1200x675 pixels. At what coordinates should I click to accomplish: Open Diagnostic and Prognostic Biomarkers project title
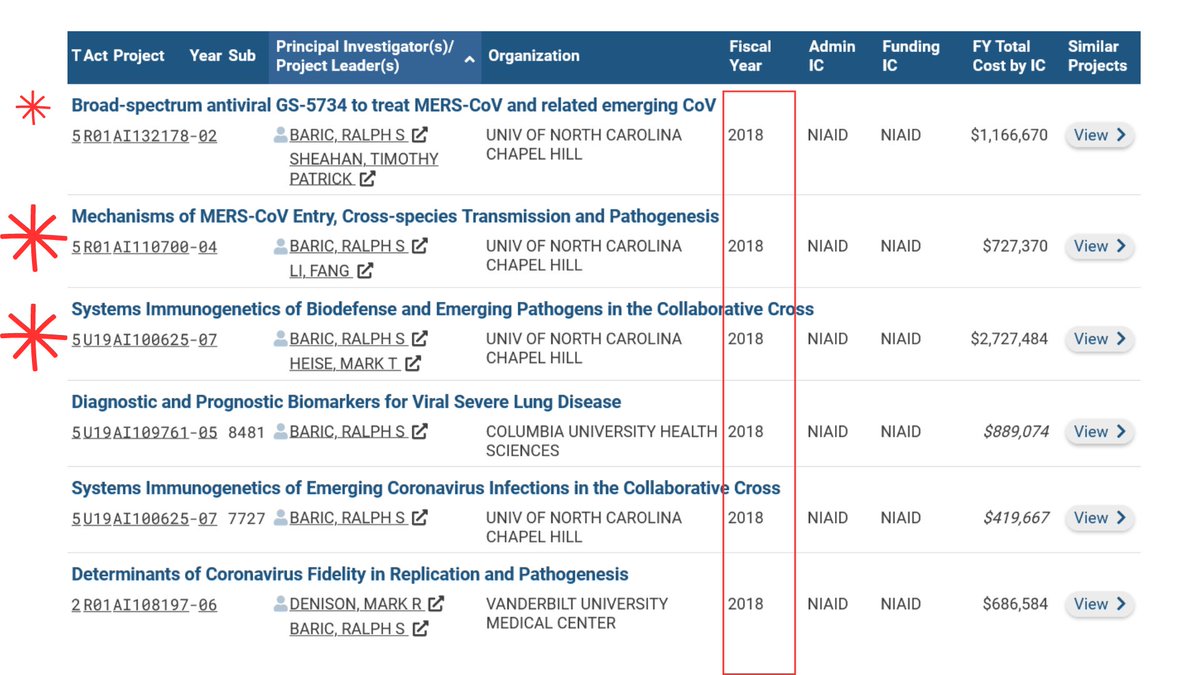(346, 402)
